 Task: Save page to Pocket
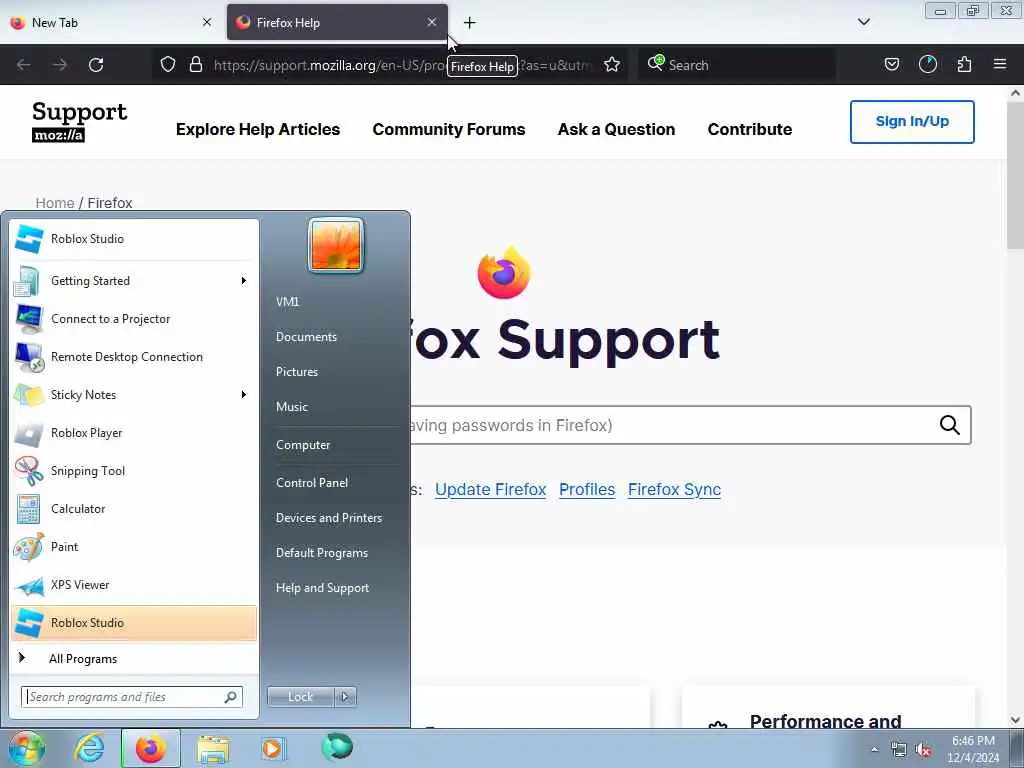pyautogui.click(x=891, y=65)
